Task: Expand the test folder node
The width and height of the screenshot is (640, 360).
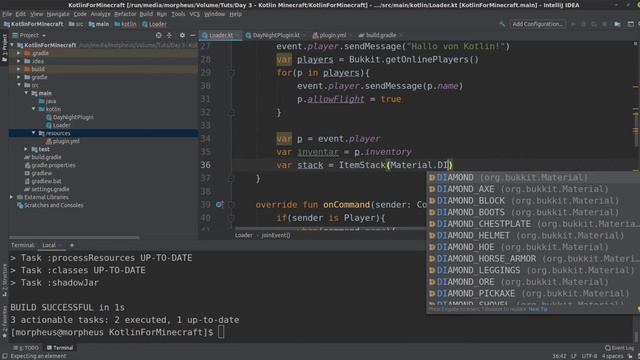Action: coord(26,149)
